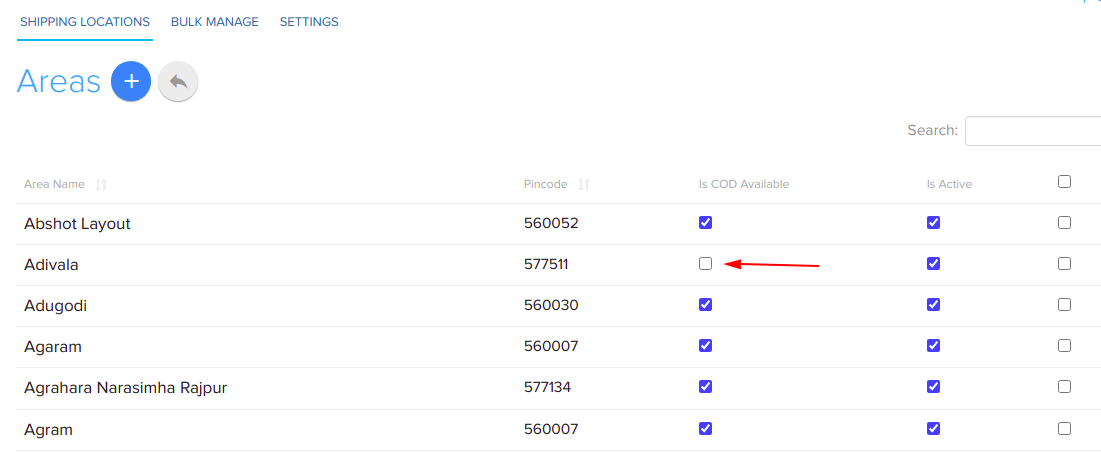Click the Agram area name

[x=48, y=430]
